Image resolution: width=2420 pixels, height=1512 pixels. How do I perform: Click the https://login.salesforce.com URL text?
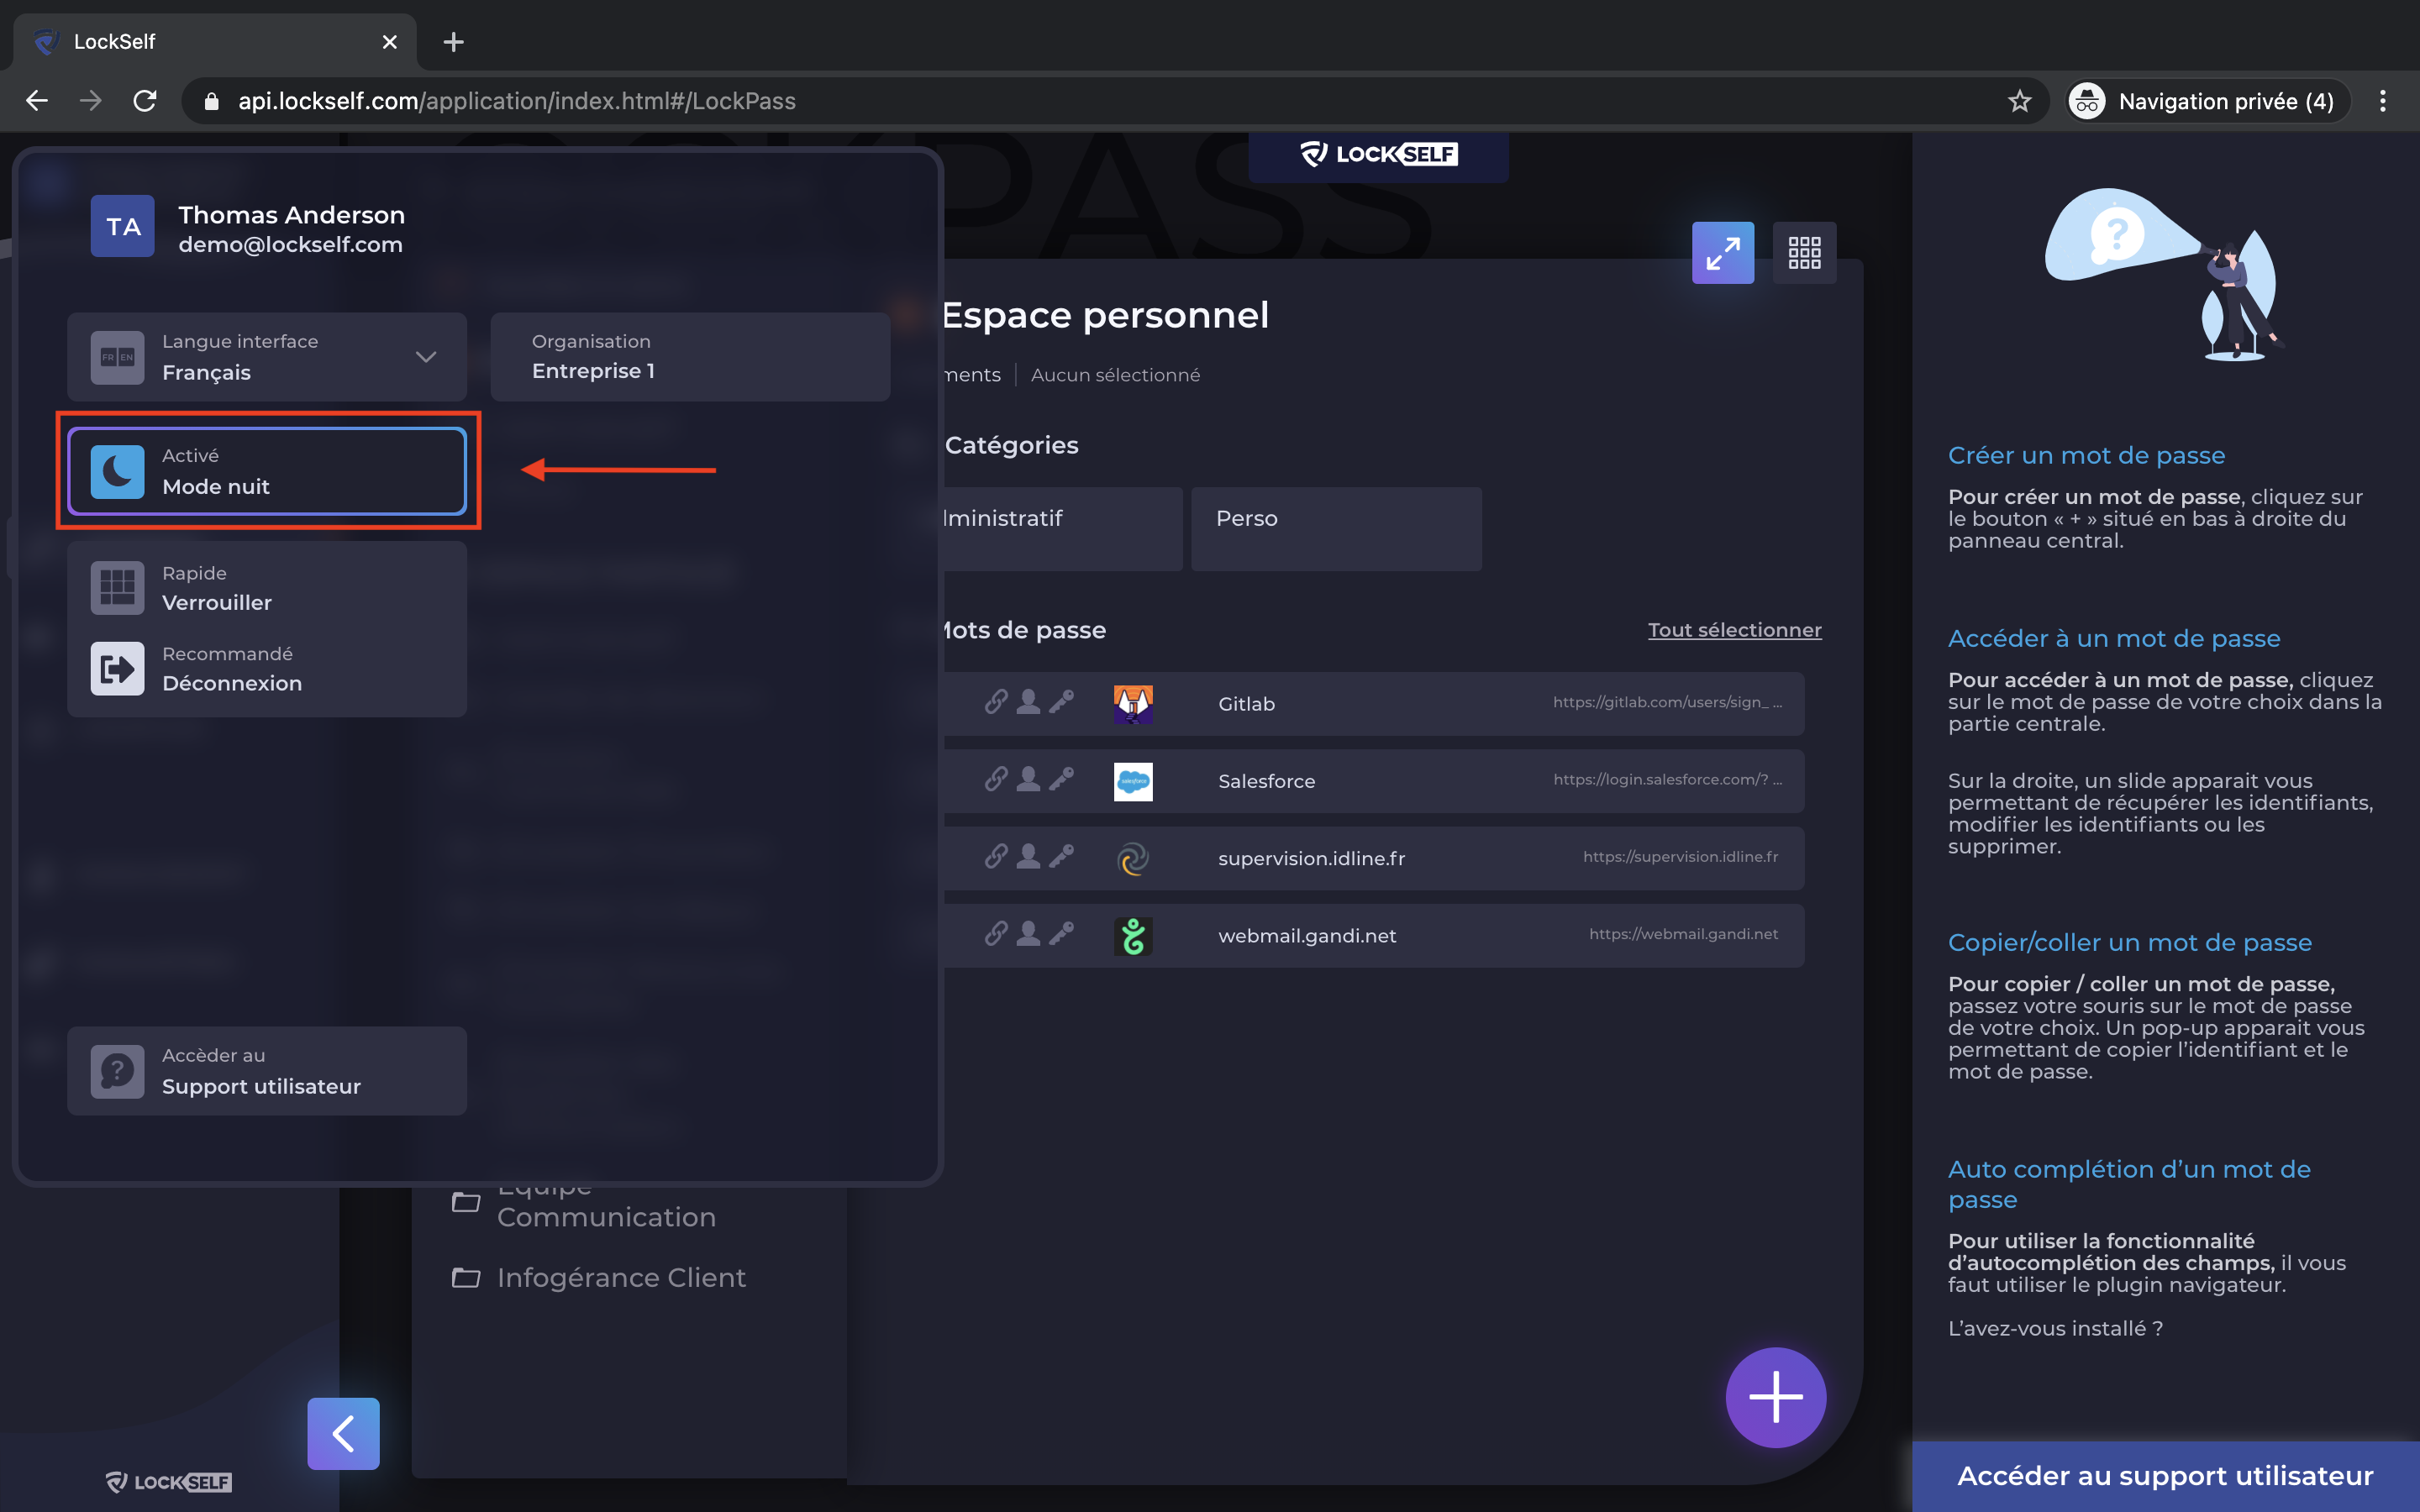(1667, 779)
